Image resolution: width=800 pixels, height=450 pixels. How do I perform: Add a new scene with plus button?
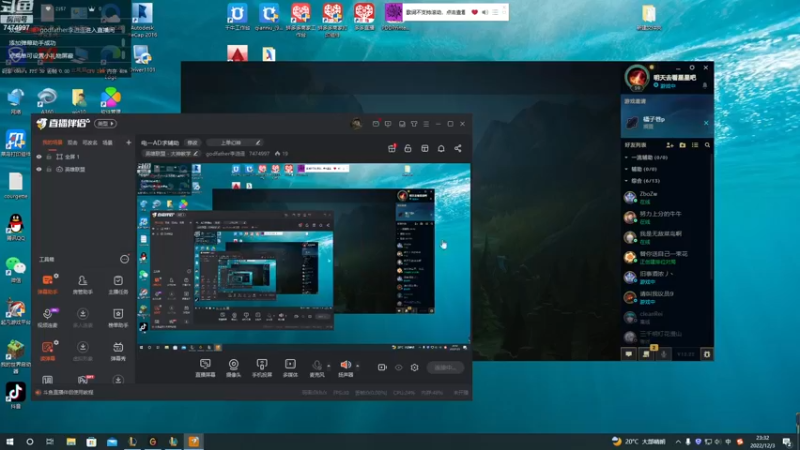(129, 143)
